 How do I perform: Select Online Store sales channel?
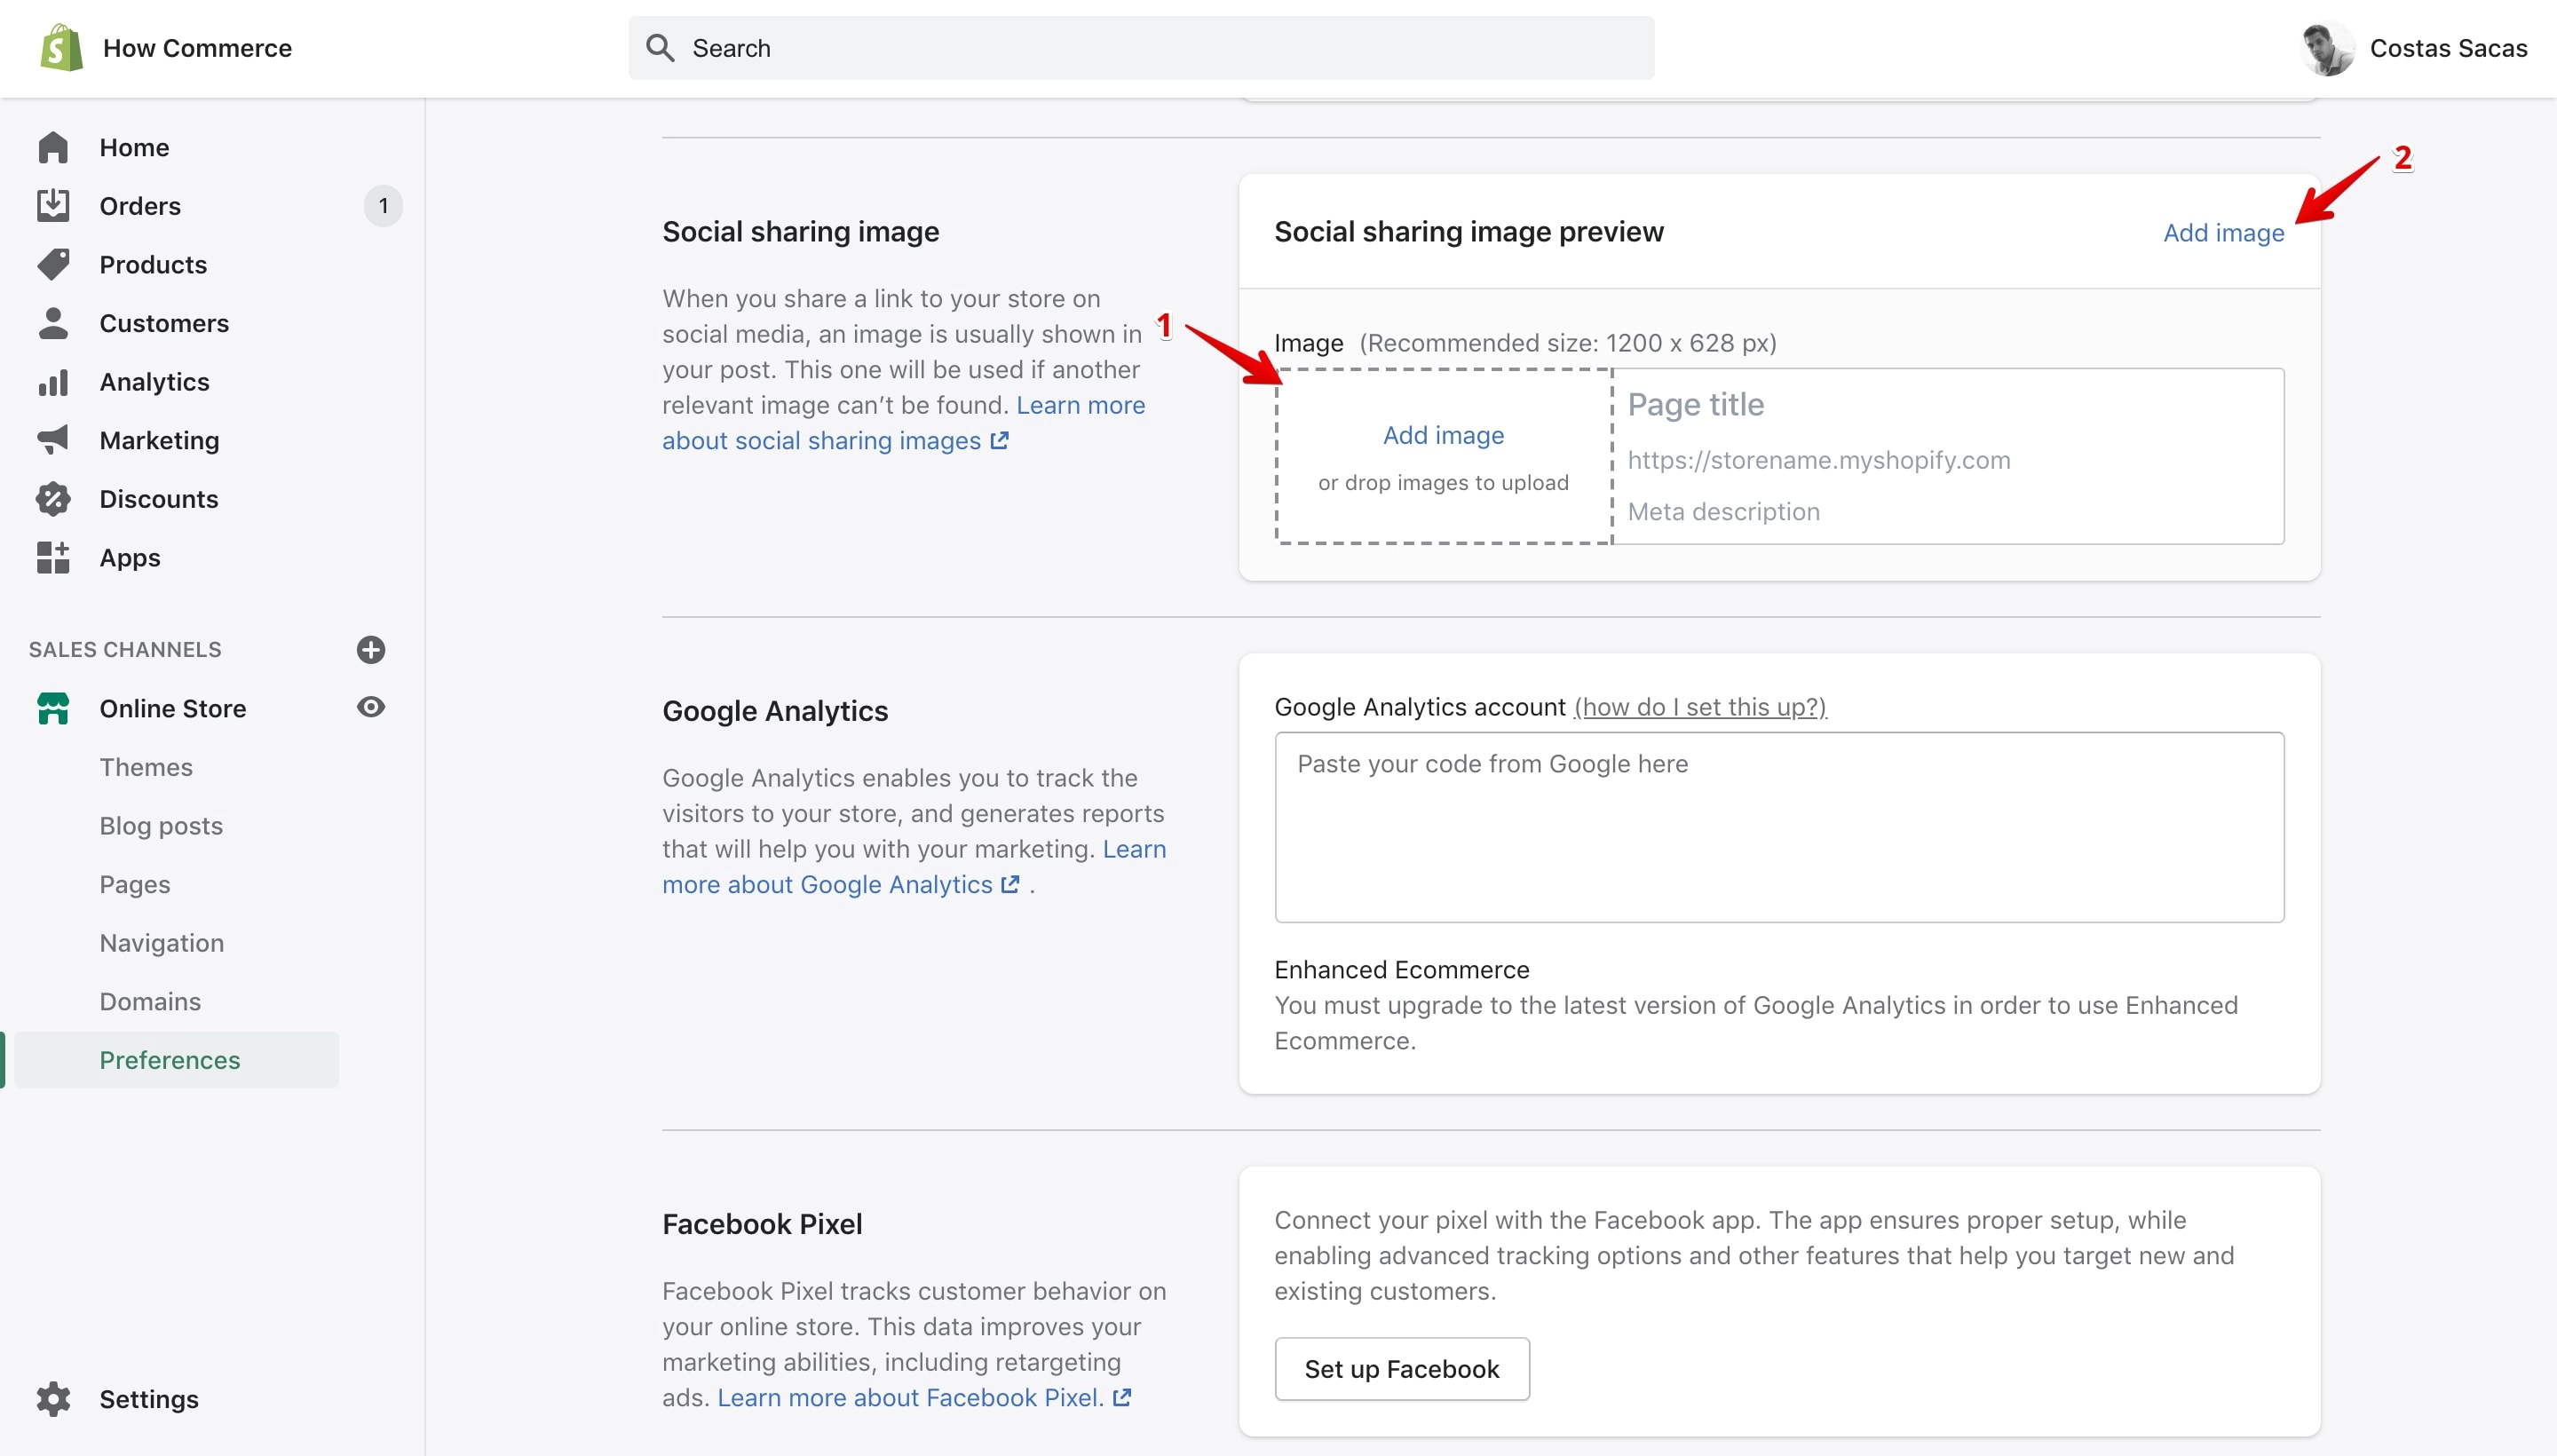coord(173,708)
